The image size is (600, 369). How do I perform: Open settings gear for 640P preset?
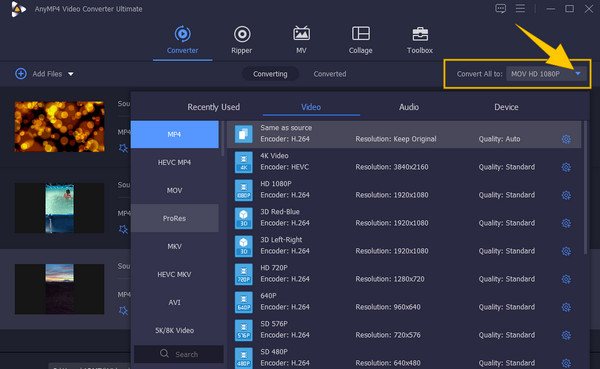pos(566,307)
